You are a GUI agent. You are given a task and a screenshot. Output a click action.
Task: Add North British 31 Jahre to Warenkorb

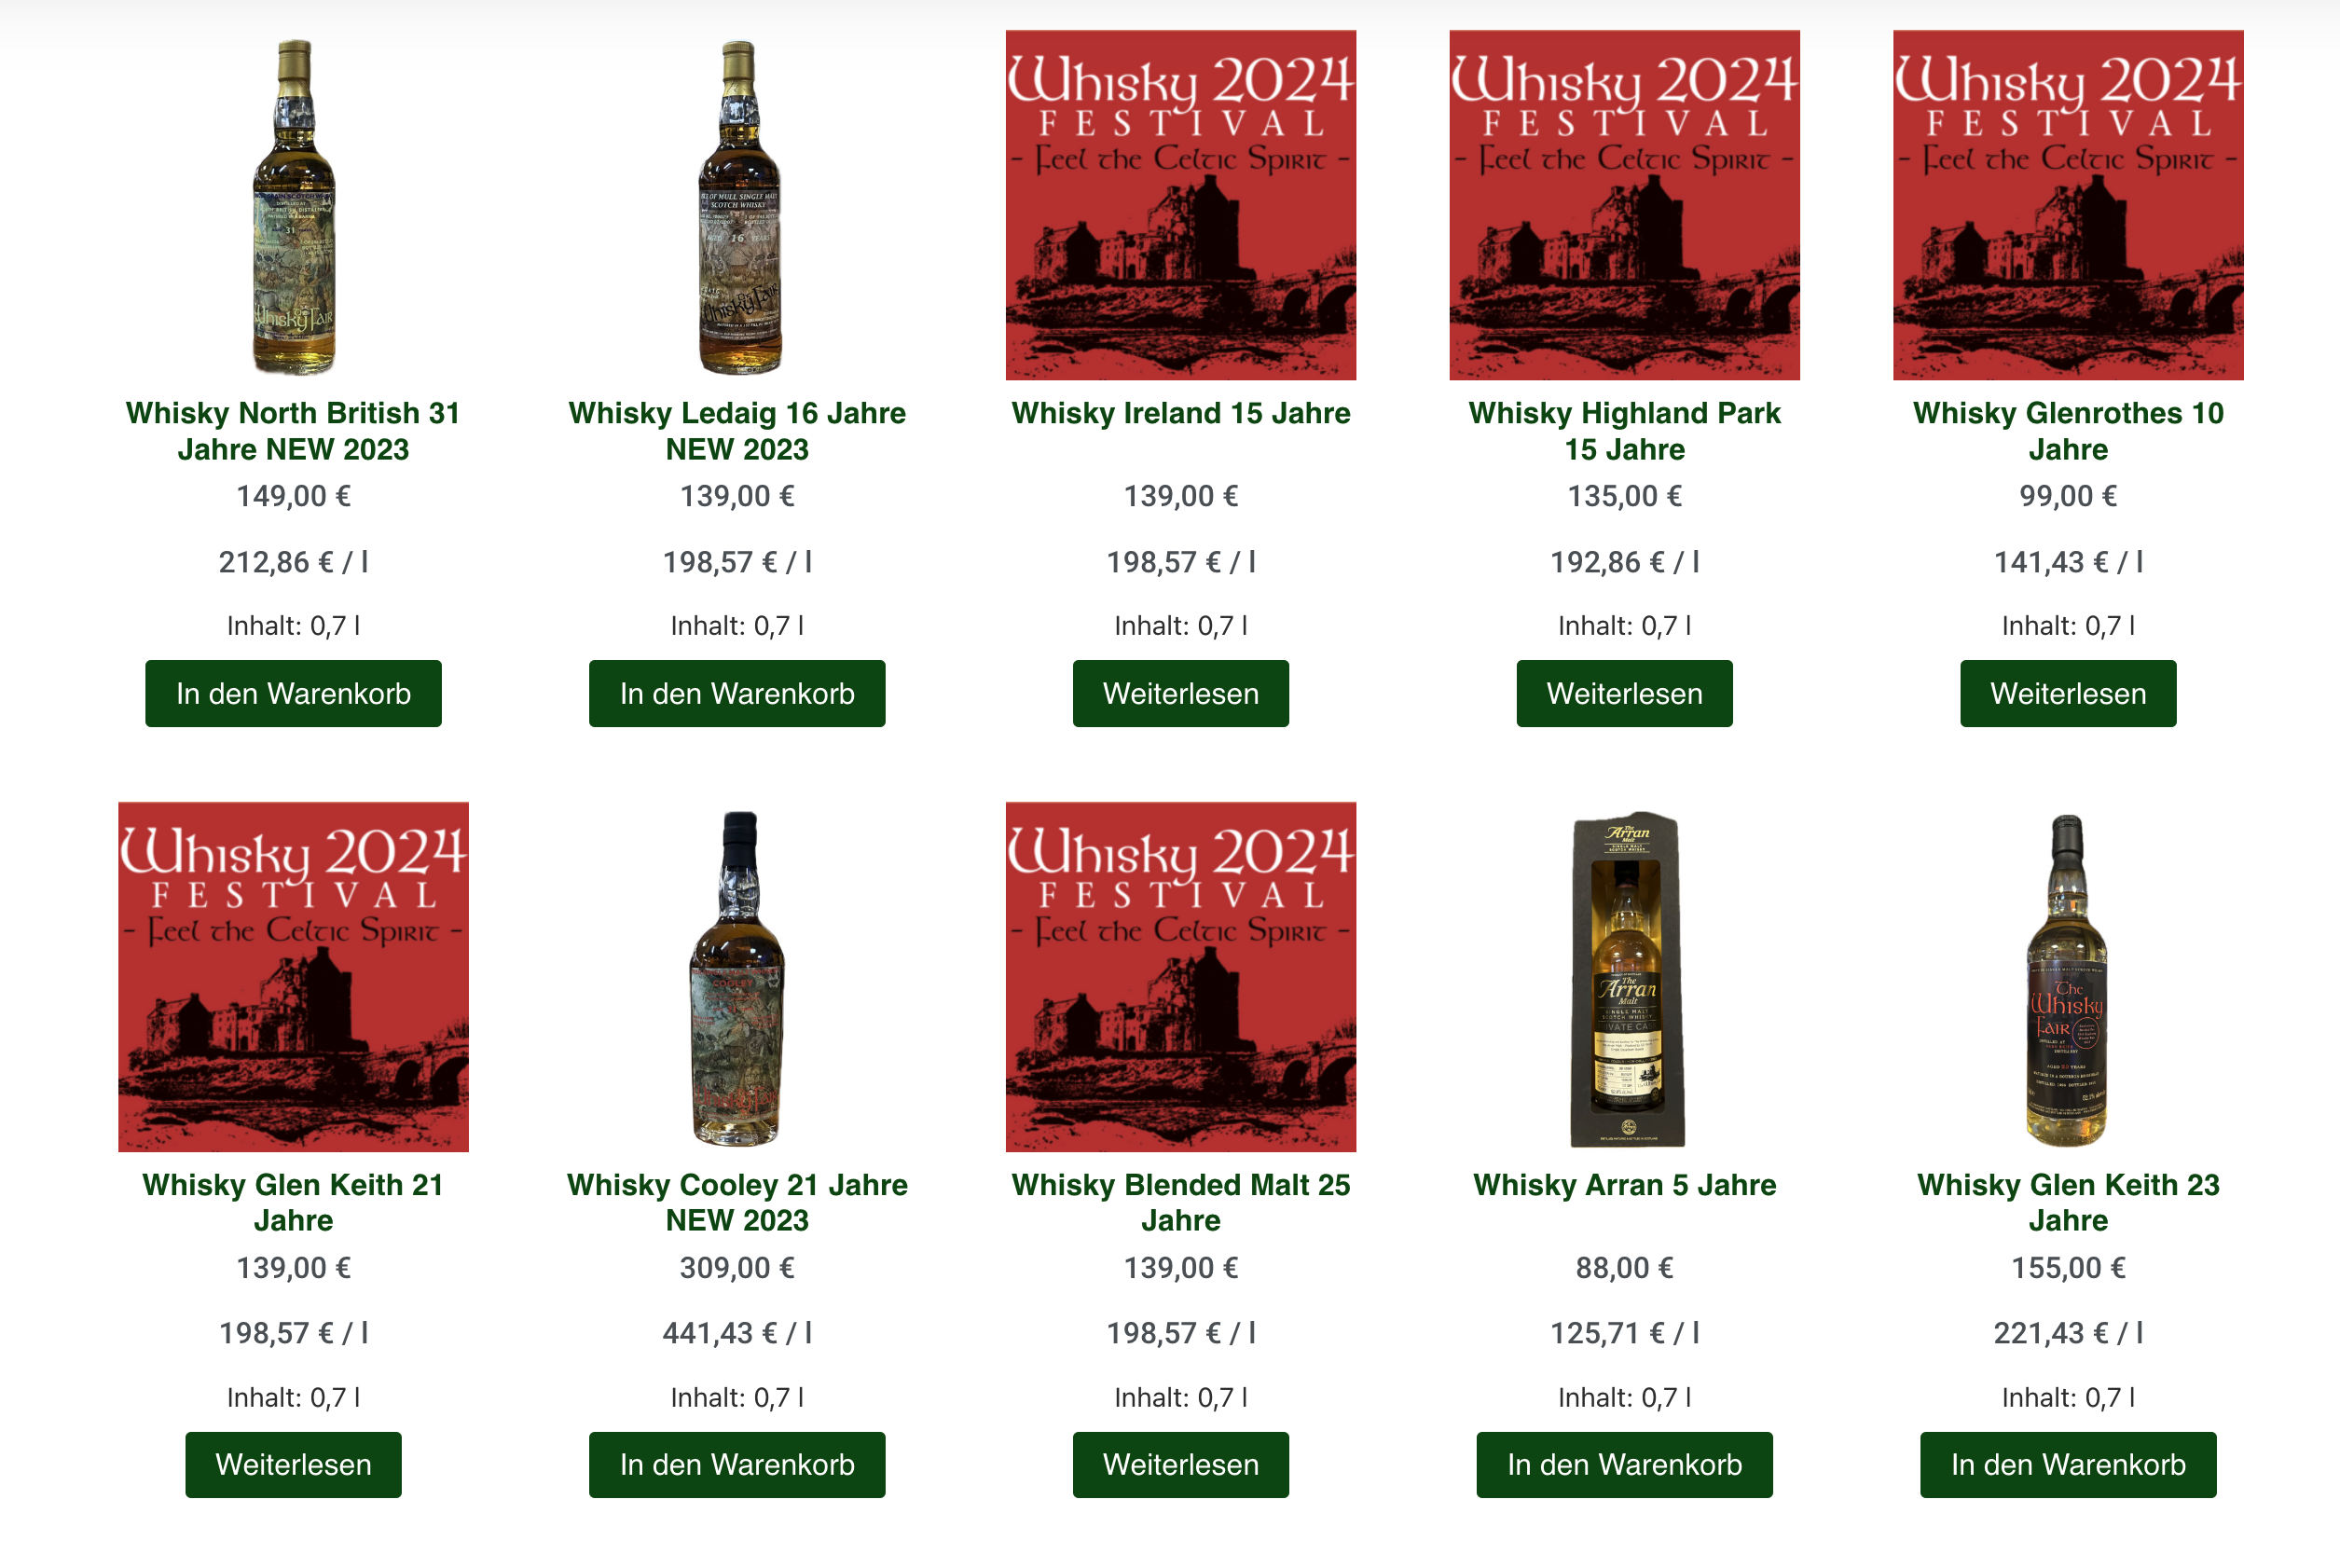293,693
